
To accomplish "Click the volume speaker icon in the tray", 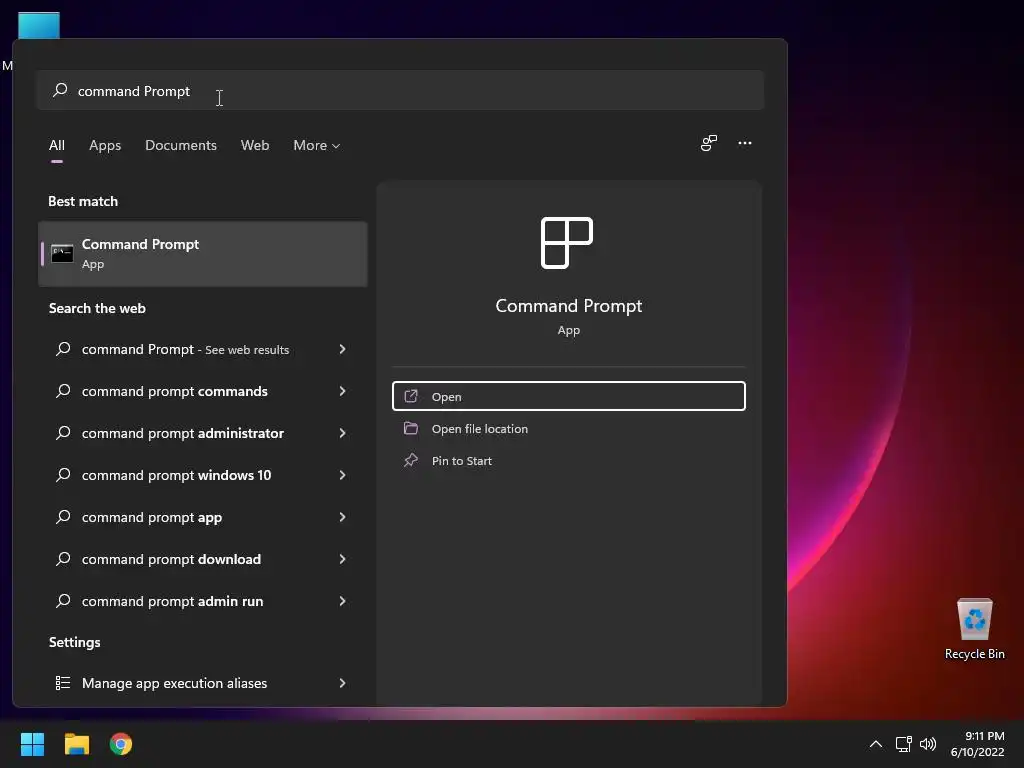I will [x=927, y=744].
